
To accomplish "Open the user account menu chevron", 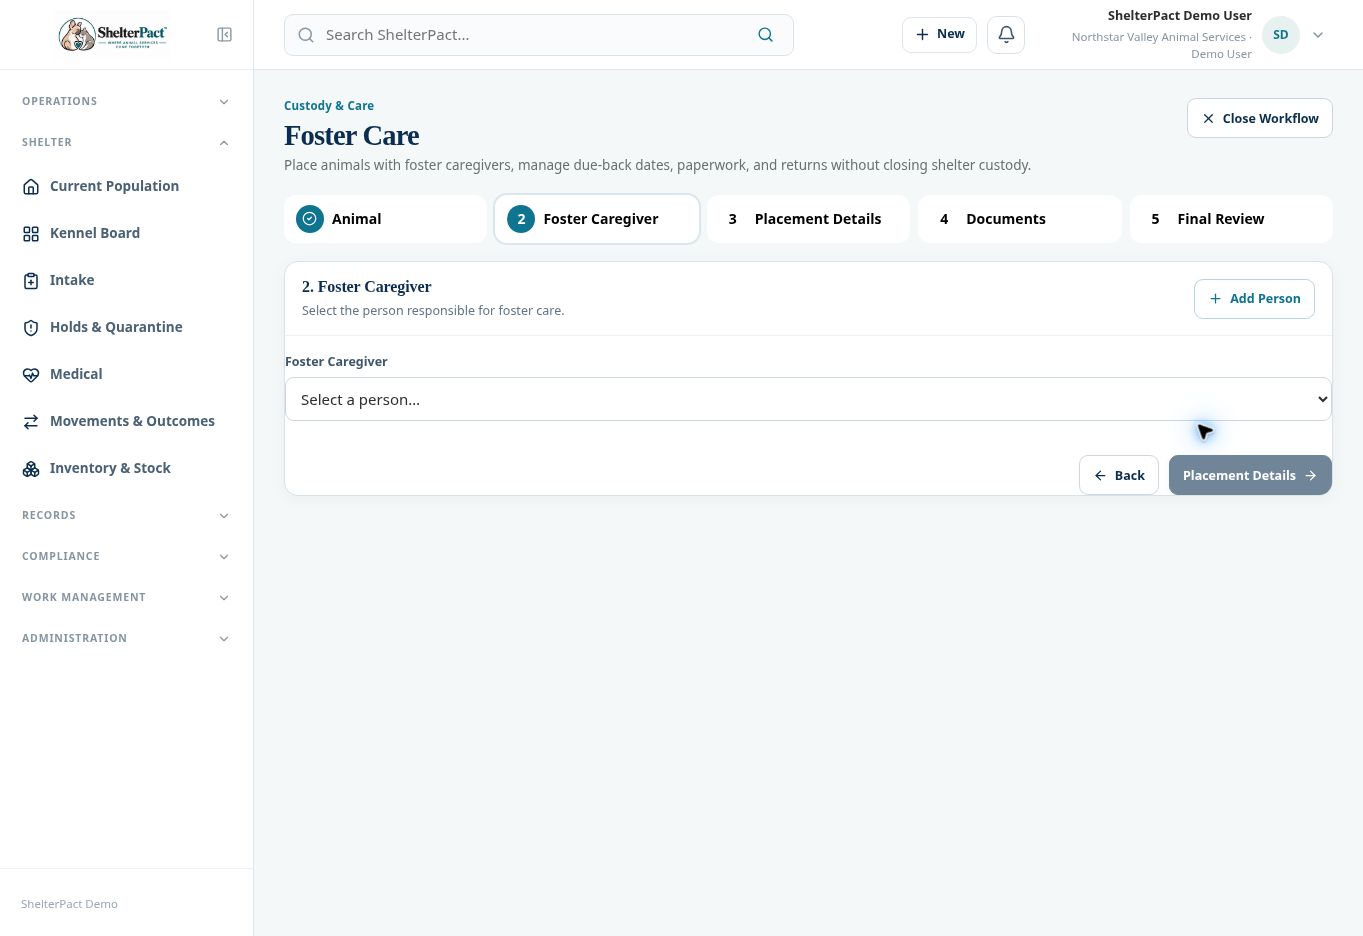I will pos(1318,35).
